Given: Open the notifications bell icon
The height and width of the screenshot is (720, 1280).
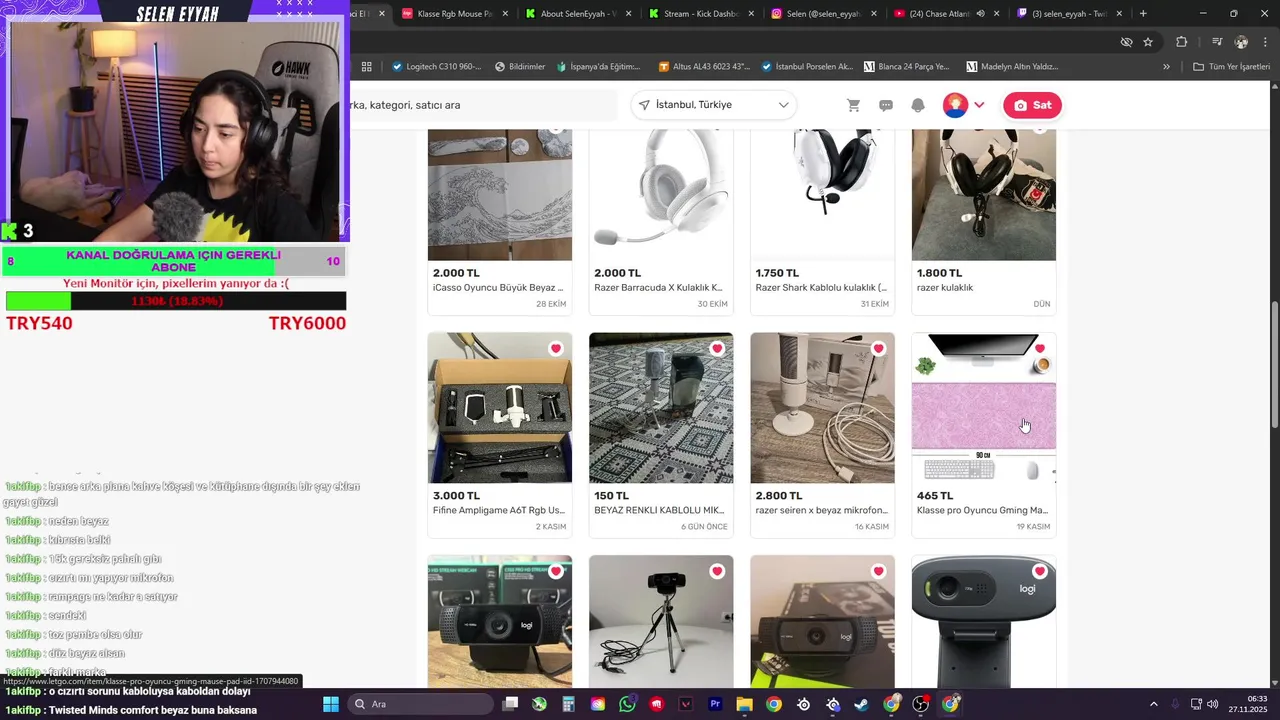Looking at the screenshot, I should (x=918, y=105).
